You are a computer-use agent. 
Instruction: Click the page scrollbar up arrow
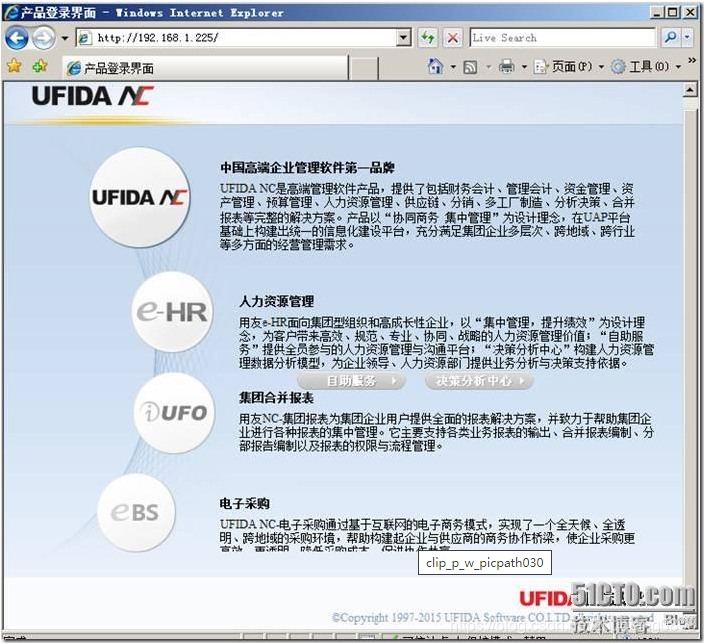690,91
